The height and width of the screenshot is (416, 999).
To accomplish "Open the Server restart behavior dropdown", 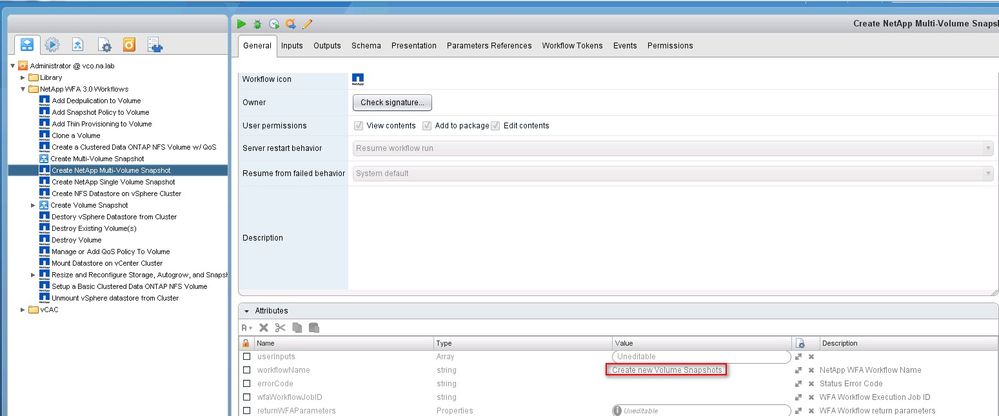I will point(673,148).
